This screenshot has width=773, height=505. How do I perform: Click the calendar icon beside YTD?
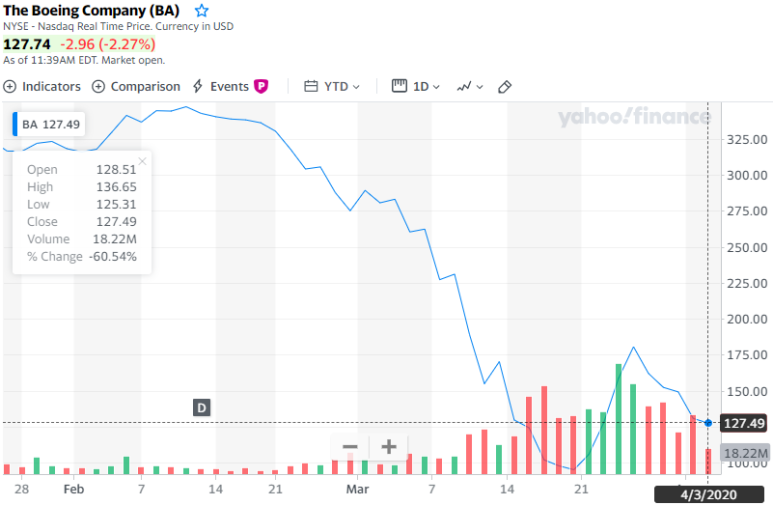pos(311,87)
